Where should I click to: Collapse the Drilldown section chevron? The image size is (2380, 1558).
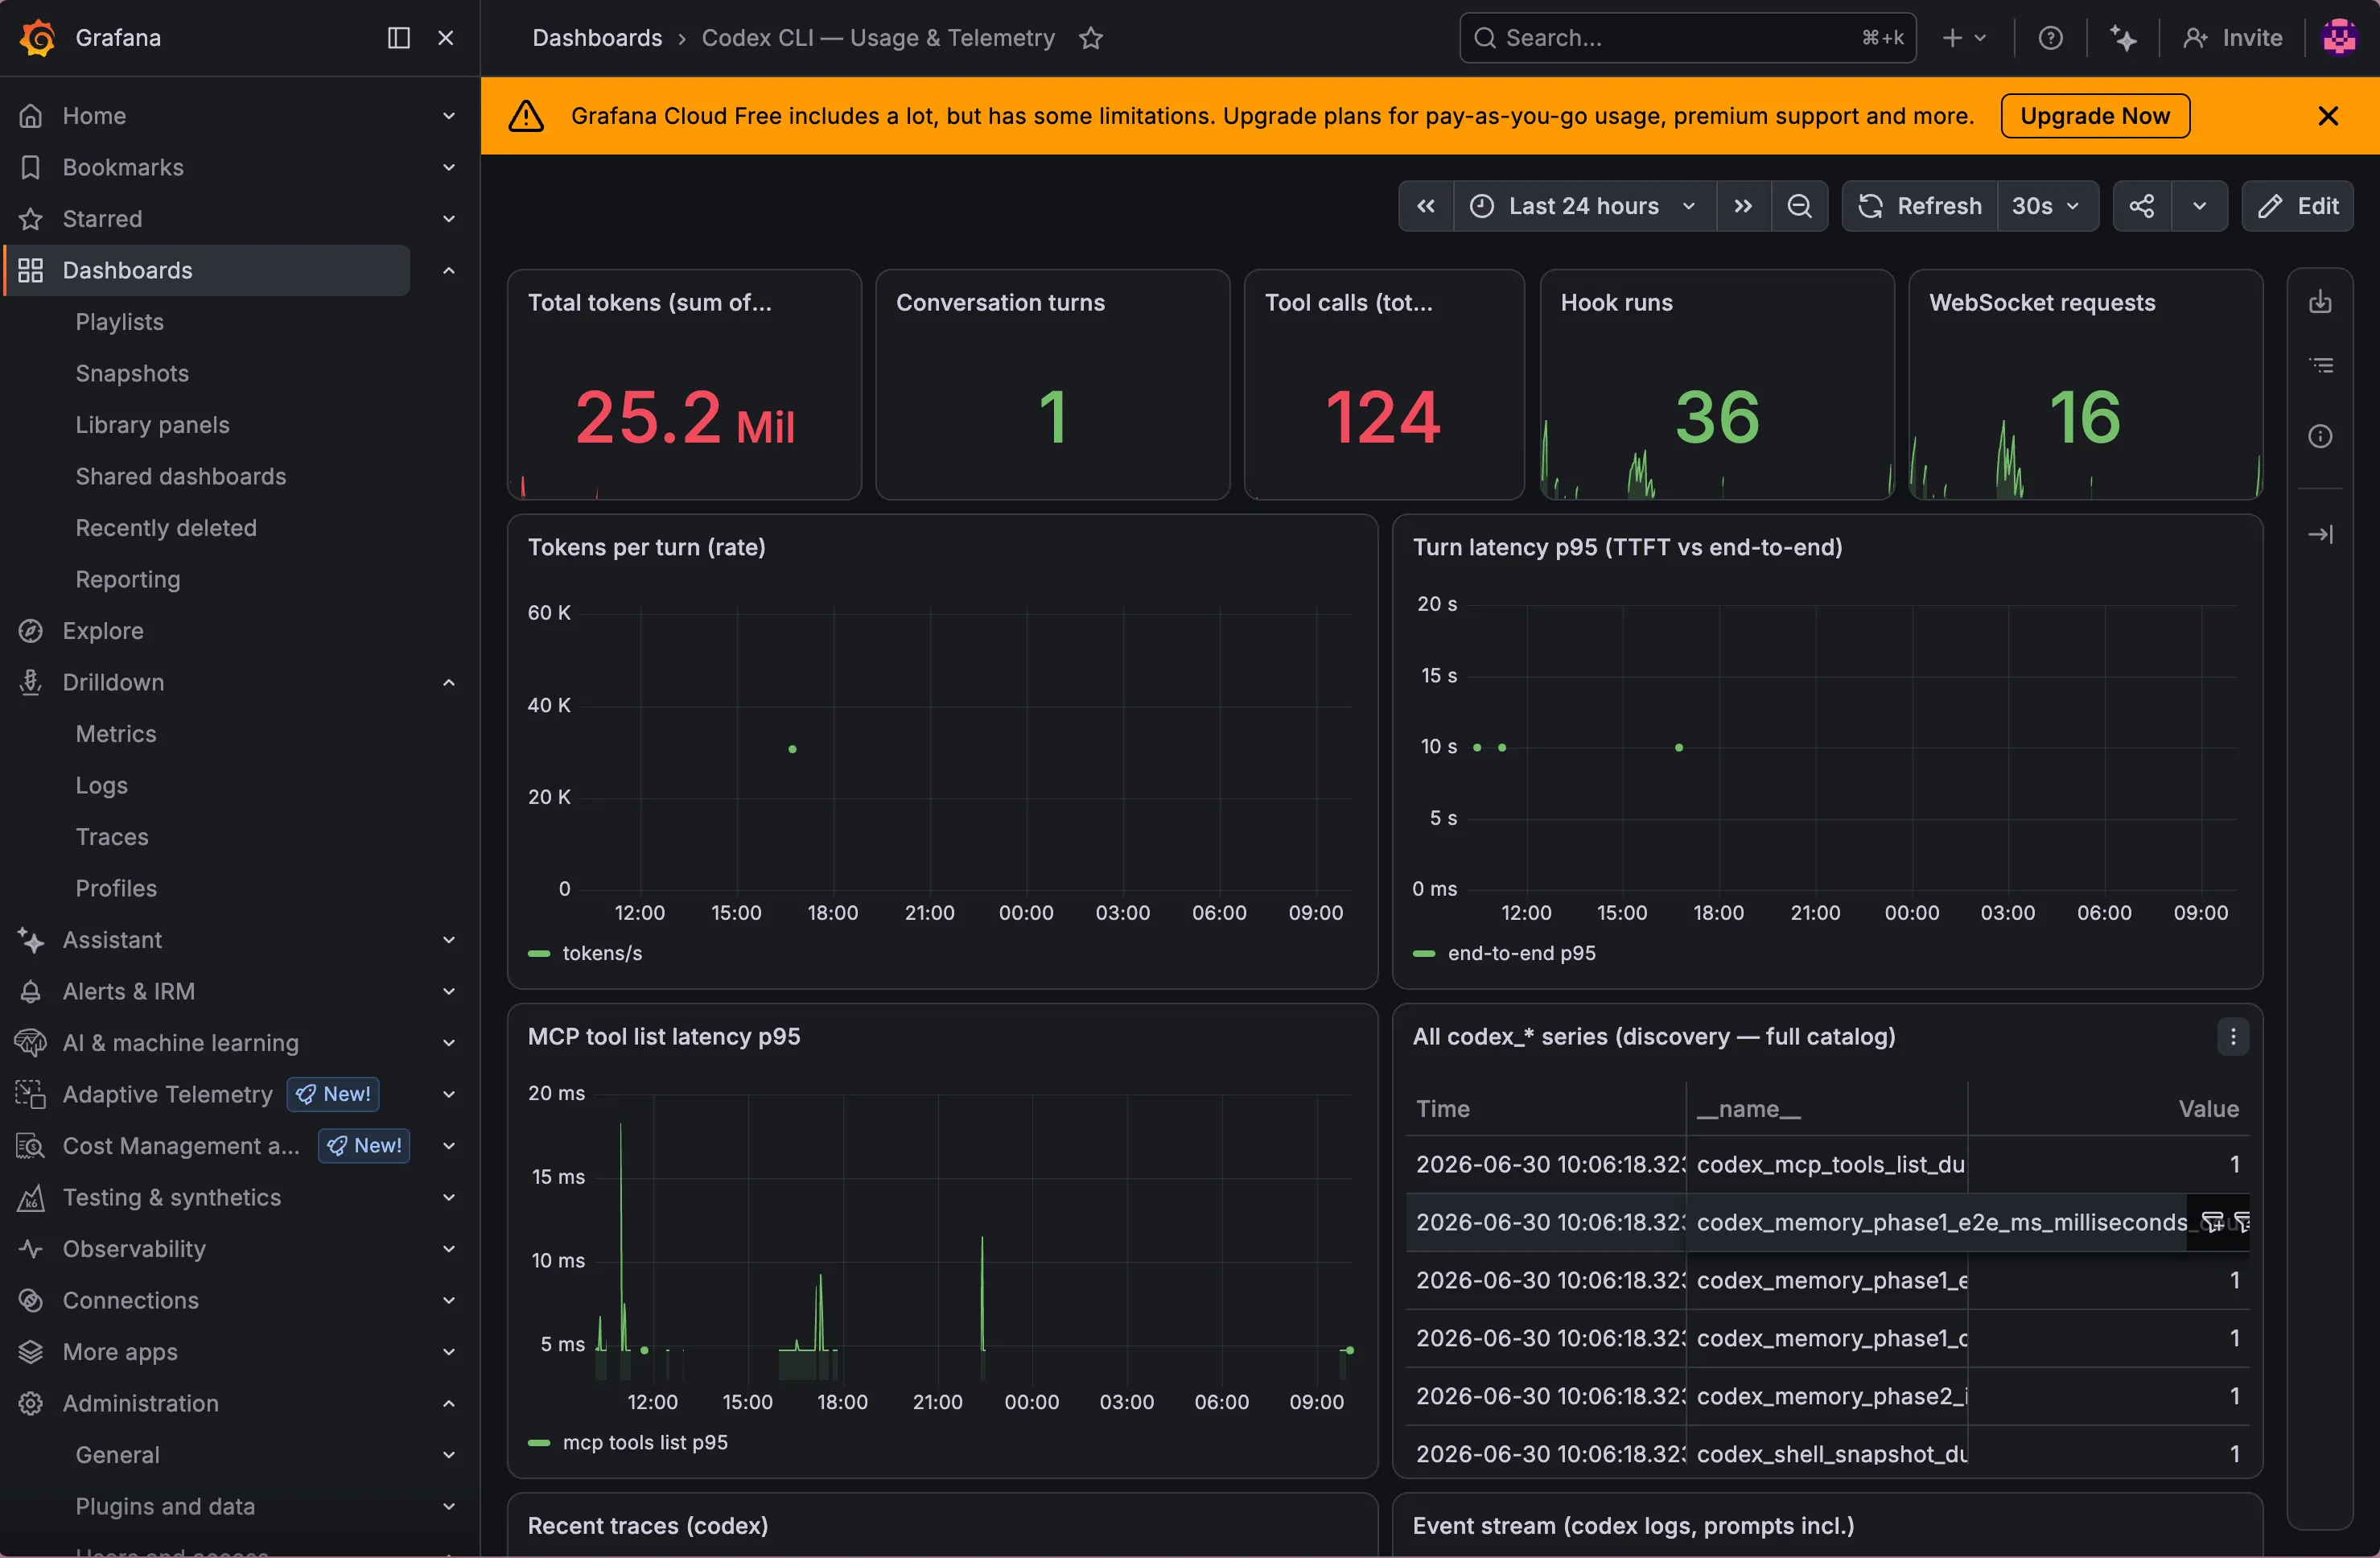coord(449,682)
